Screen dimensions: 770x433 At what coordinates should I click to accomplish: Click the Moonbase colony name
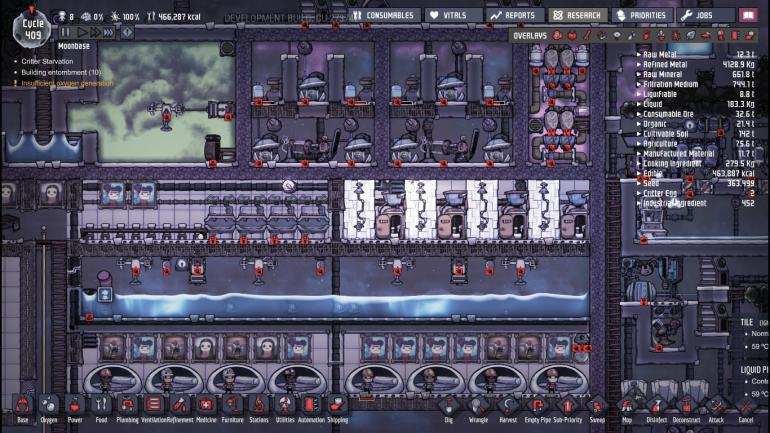[x=74, y=46]
